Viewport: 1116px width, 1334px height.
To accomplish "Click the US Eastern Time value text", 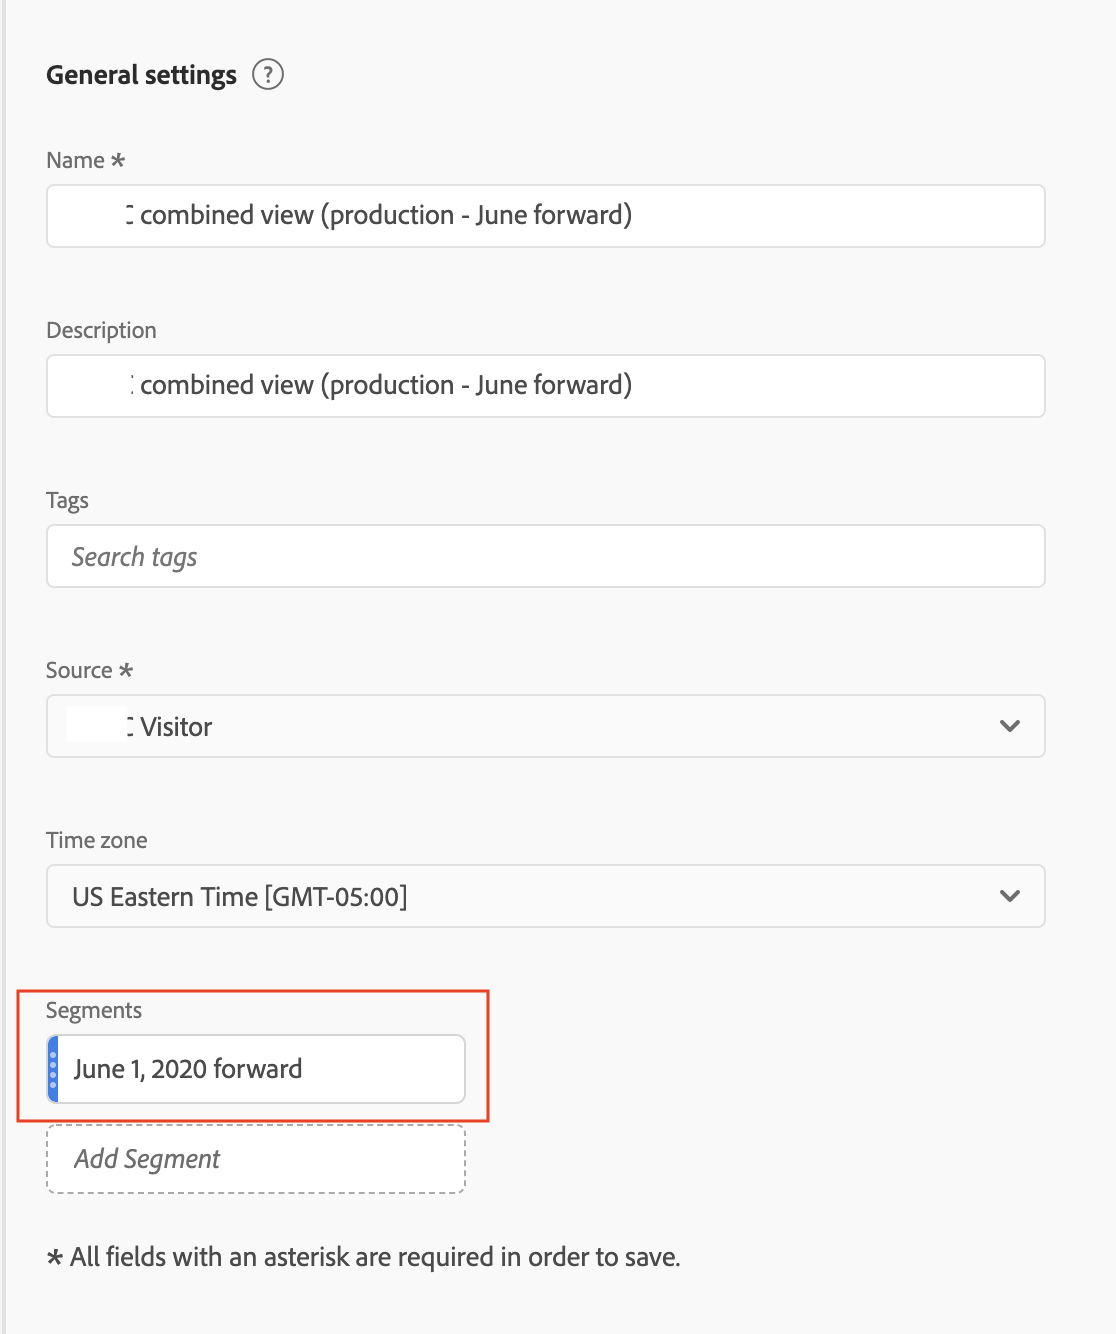I will (240, 897).
